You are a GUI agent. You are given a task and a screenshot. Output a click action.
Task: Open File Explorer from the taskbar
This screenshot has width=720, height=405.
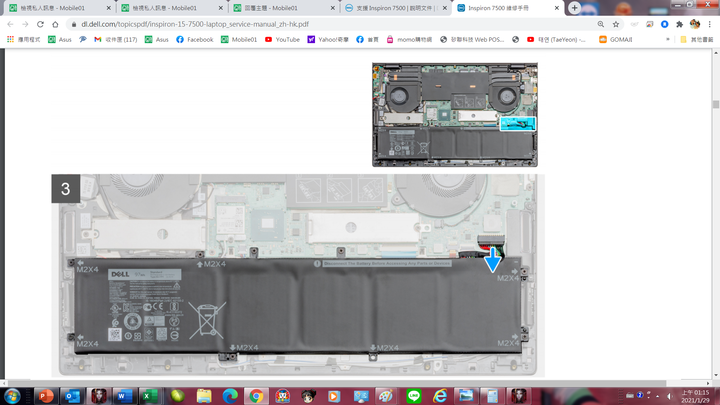[203, 396]
